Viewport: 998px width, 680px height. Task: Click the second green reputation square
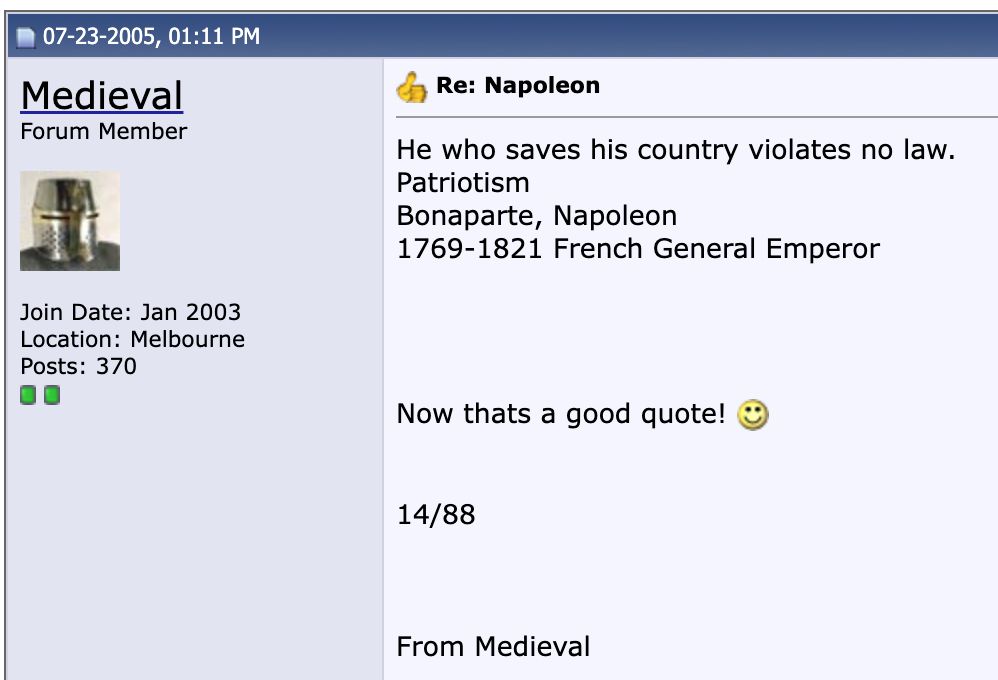52,395
